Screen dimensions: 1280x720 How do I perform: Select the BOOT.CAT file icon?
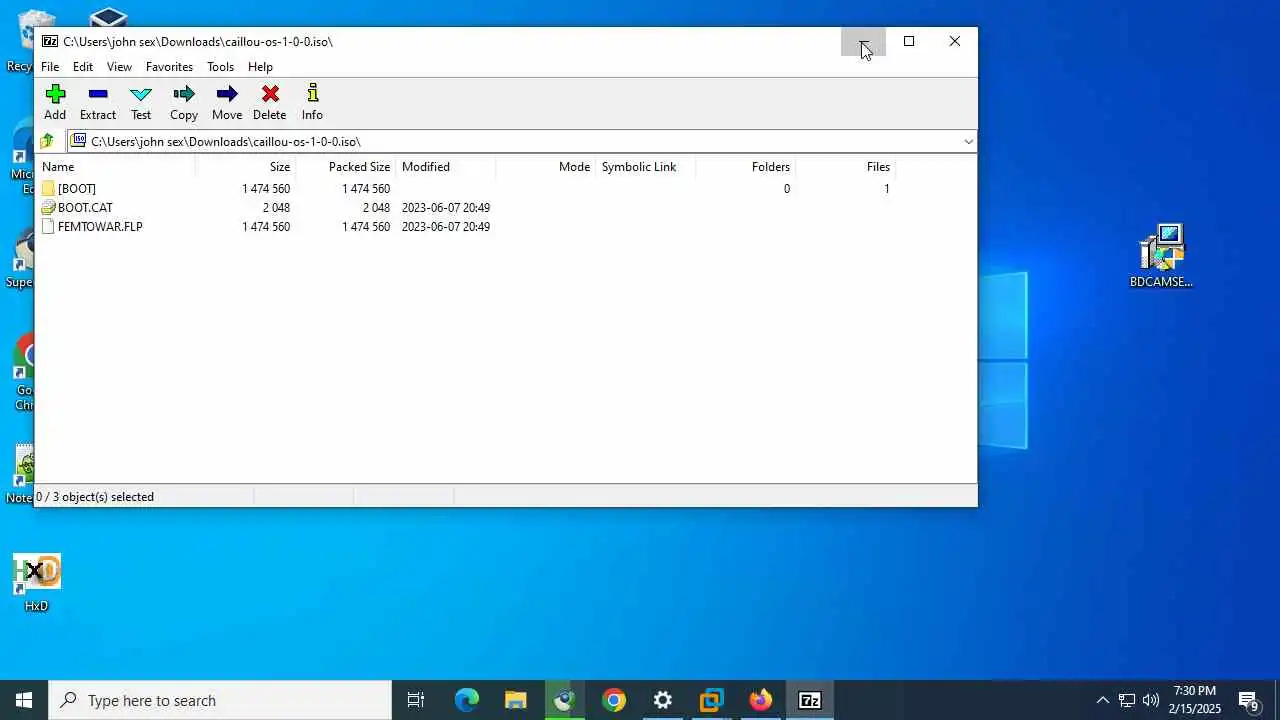(x=48, y=207)
